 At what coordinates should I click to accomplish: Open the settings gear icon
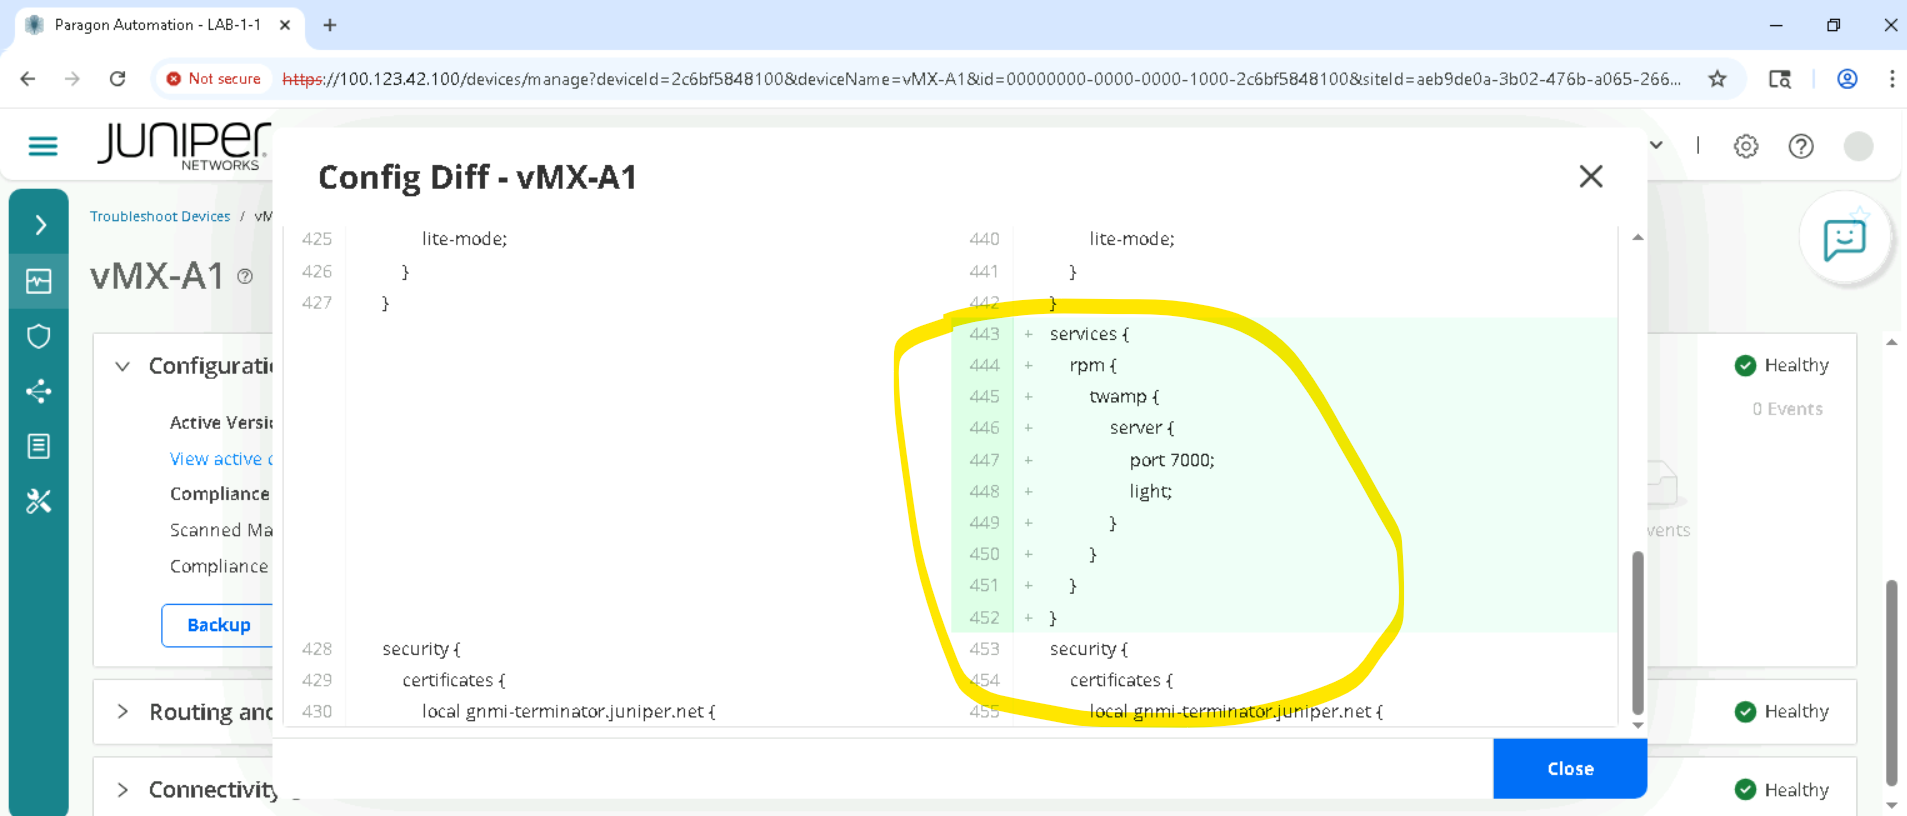coord(1746,146)
